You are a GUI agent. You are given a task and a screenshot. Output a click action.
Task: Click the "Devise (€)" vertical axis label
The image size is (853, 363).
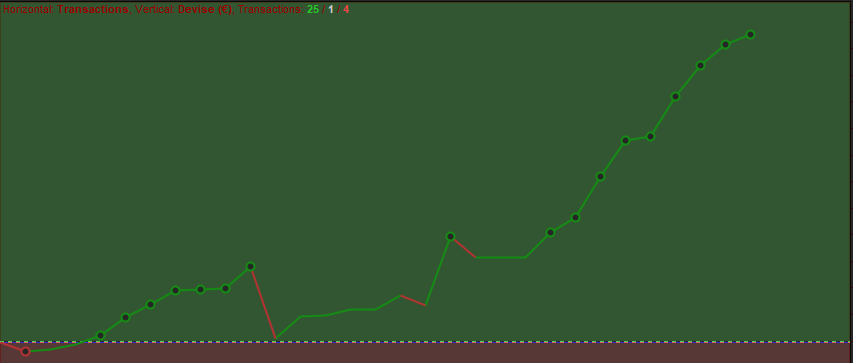[x=205, y=9]
